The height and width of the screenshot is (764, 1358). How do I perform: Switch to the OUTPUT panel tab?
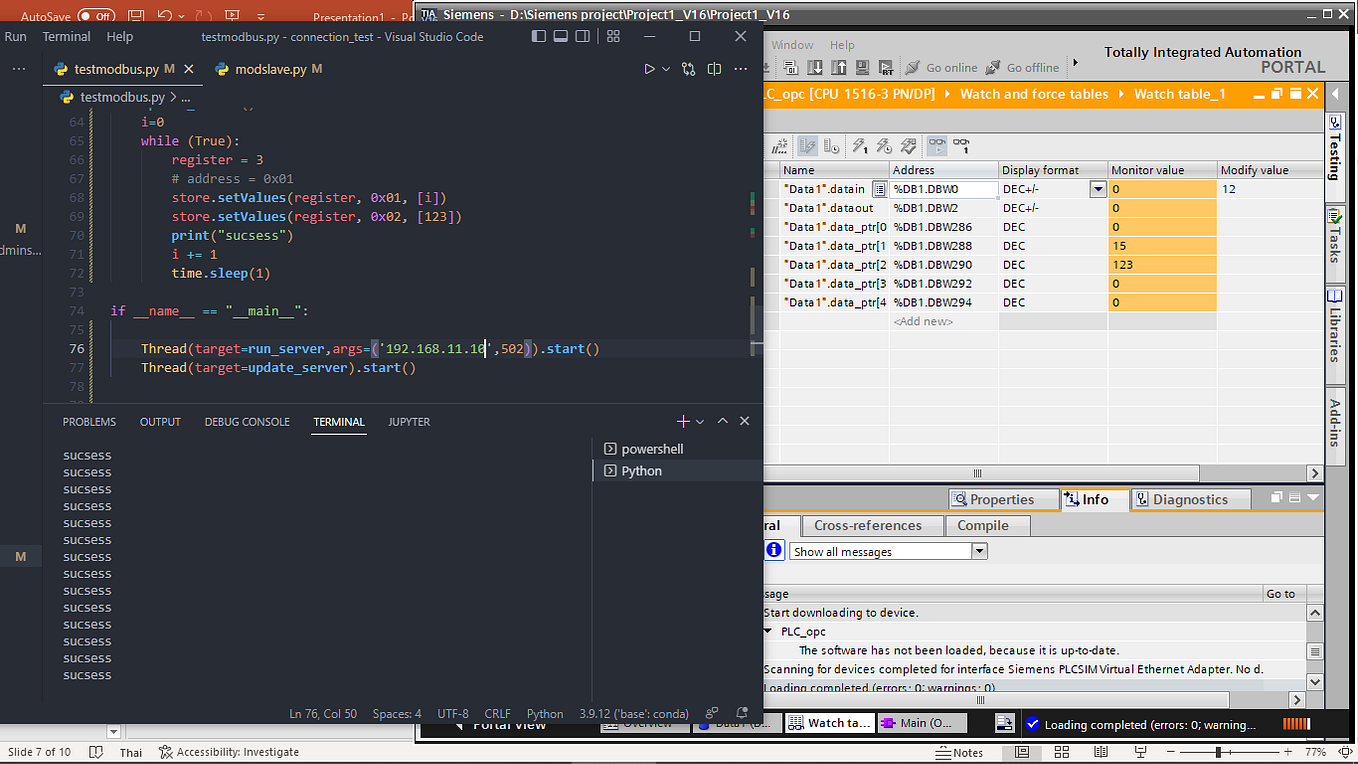(160, 422)
